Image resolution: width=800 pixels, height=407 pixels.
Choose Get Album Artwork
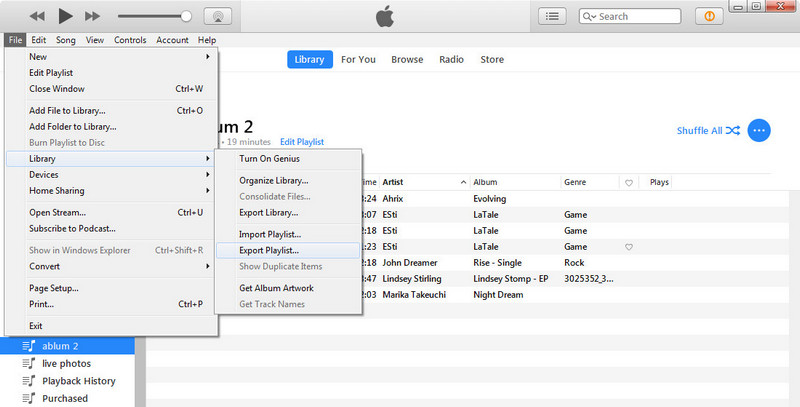click(x=288, y=288)
